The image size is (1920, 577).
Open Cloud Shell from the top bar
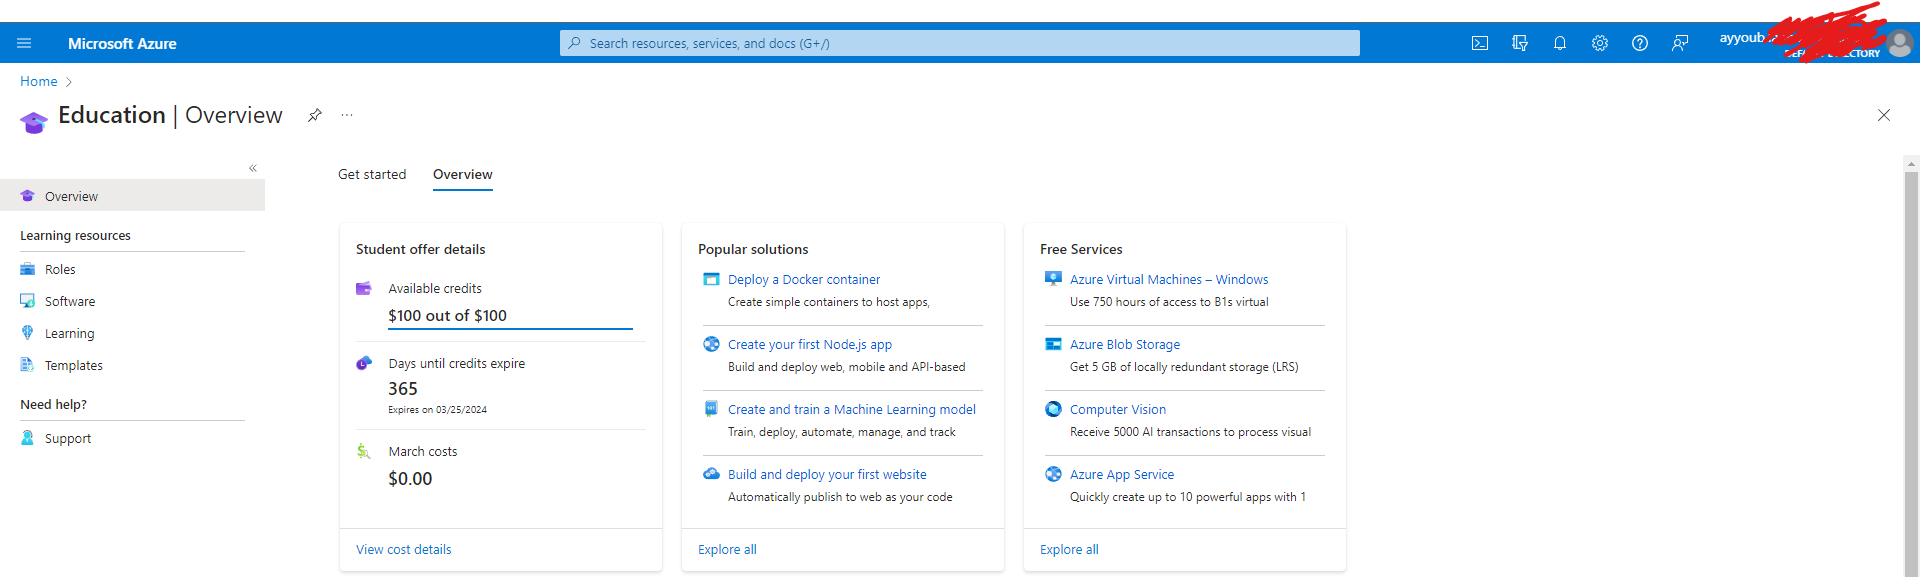tap(1480, 43)
